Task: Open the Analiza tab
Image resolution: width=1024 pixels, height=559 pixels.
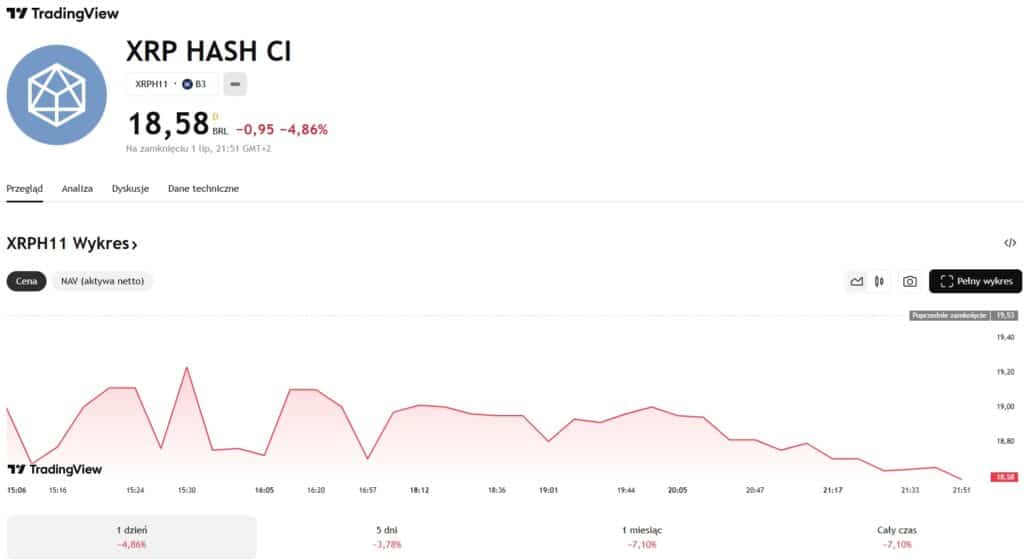Action: [x=77, y=188]
